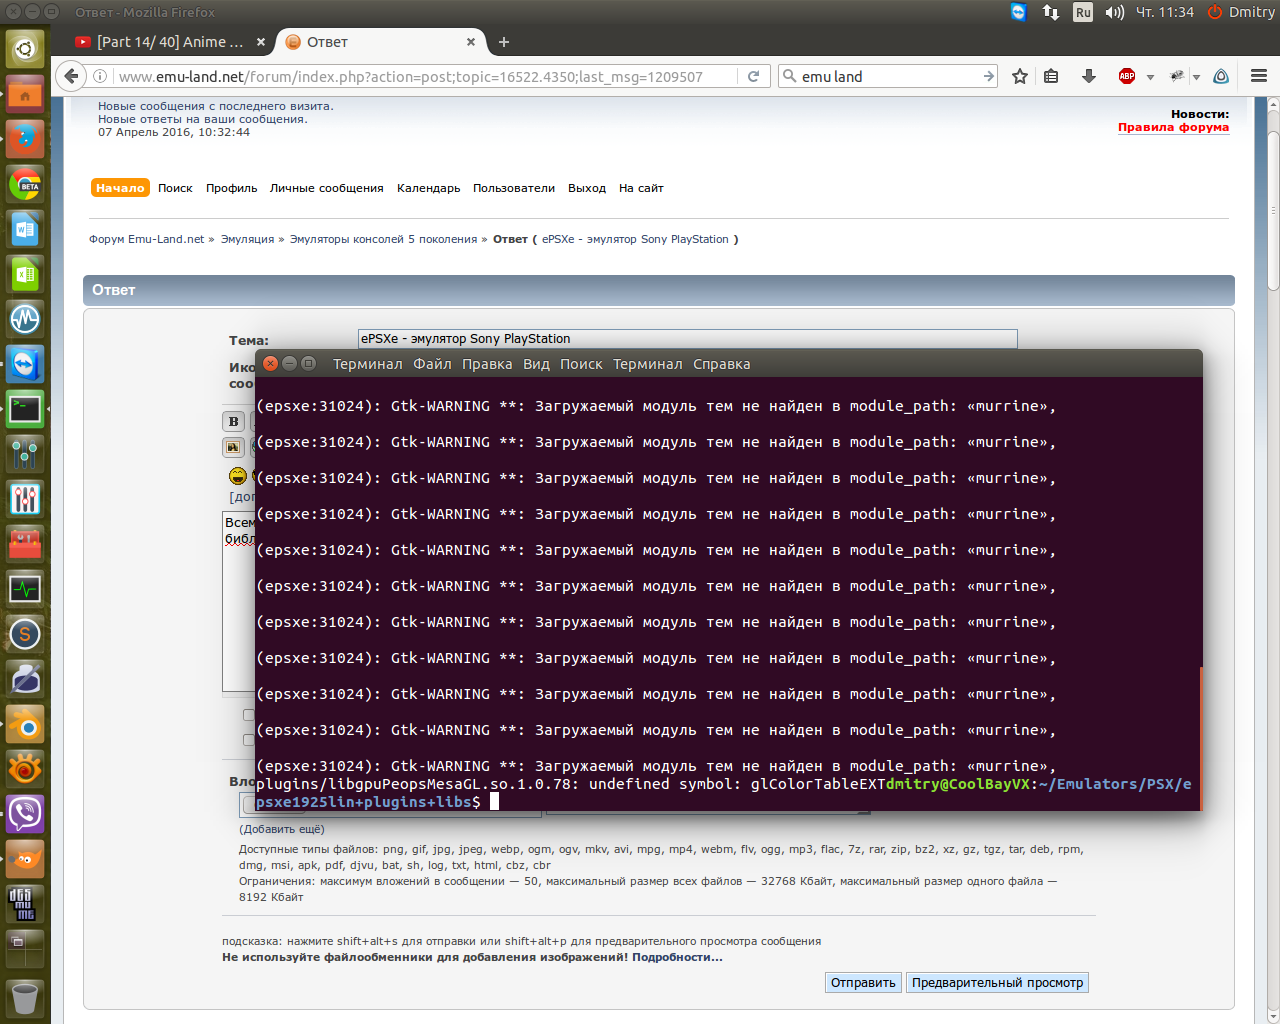Open Firefox hamburger menu

(x=1259, y=76)
